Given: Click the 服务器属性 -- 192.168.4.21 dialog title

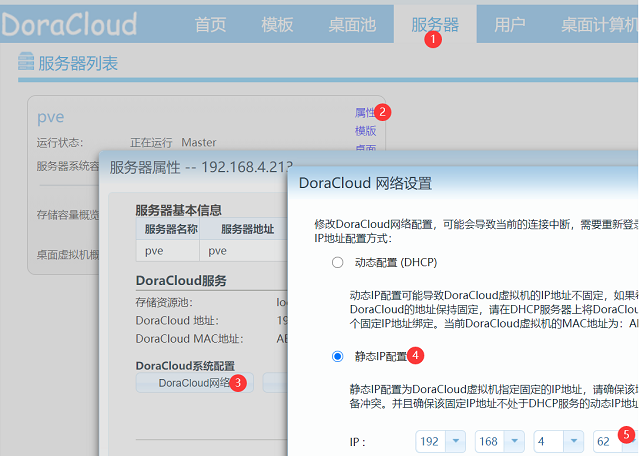Looking at the screenshot, I should [201, 167].
